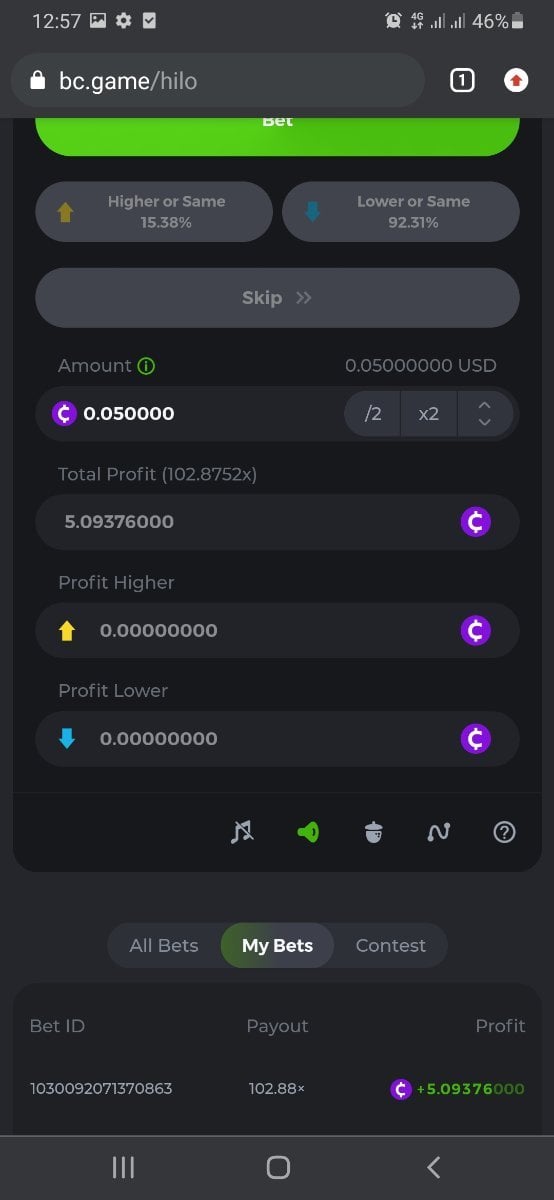Open the live stats curve icon
The width and height of the screenshot is (554, 1200).
click(x=439, y=832)
